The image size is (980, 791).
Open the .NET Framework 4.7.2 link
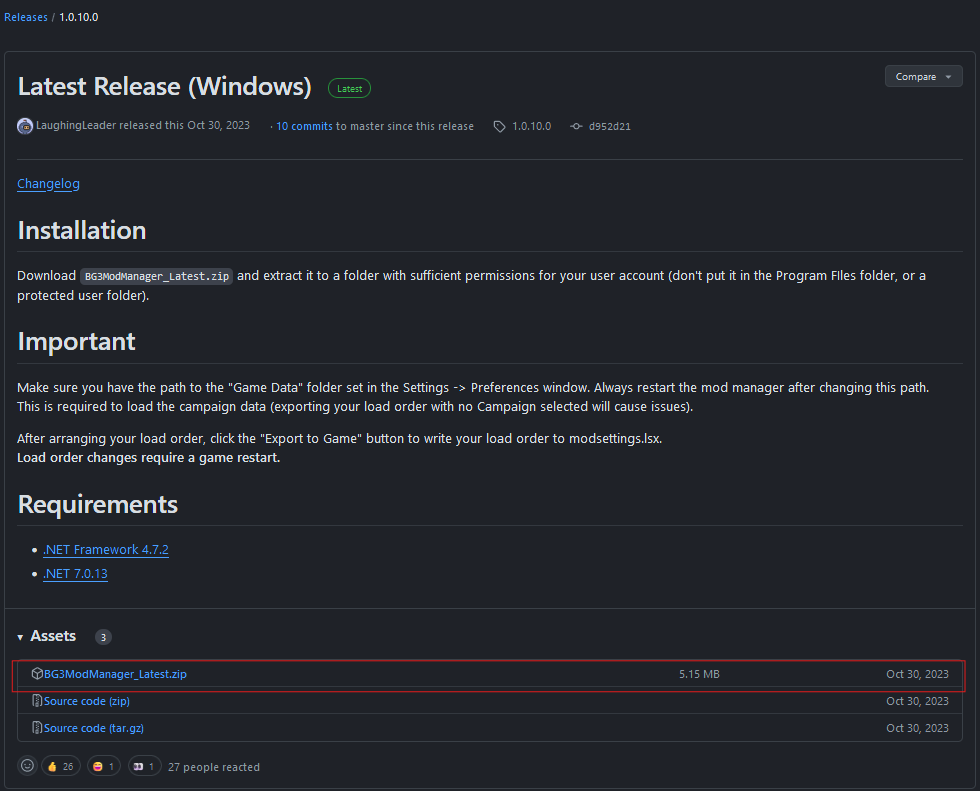click(106, 549)
